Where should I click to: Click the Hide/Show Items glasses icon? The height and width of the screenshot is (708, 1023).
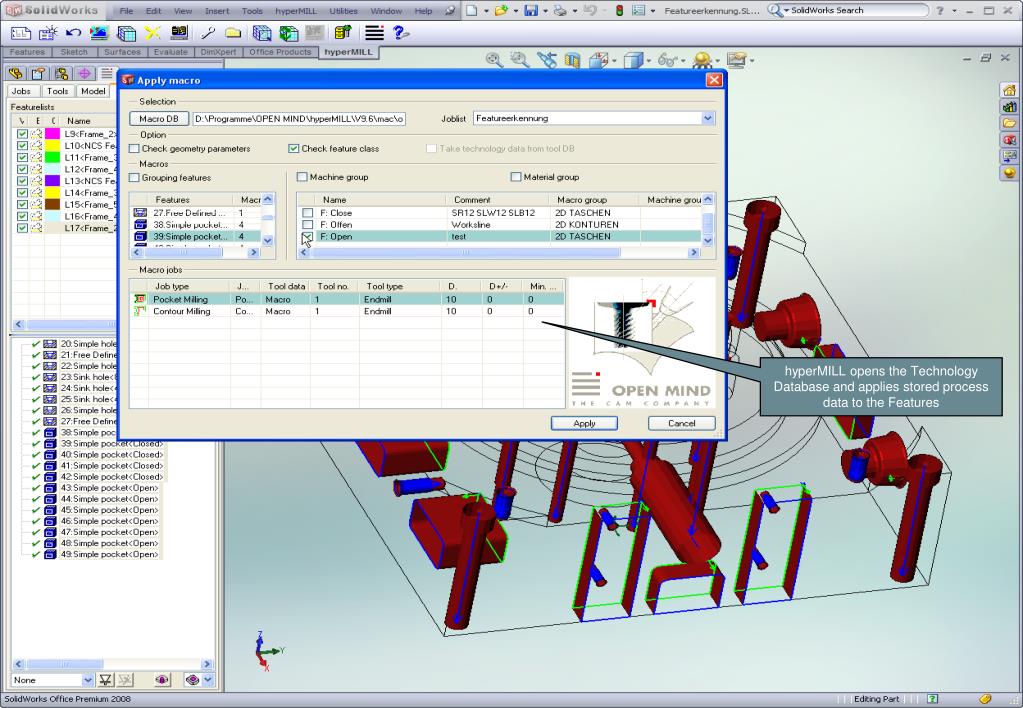pos(666,61)
